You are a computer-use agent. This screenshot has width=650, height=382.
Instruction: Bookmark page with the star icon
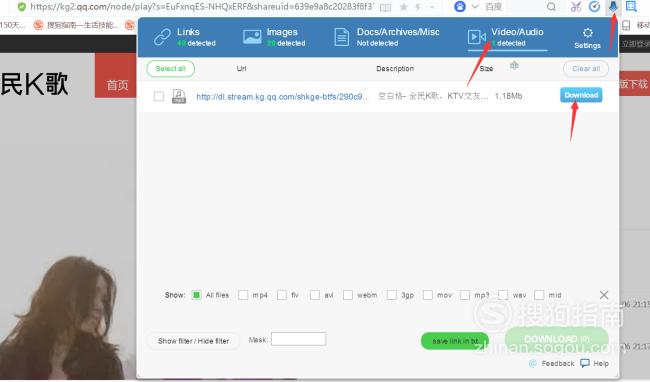403,7
